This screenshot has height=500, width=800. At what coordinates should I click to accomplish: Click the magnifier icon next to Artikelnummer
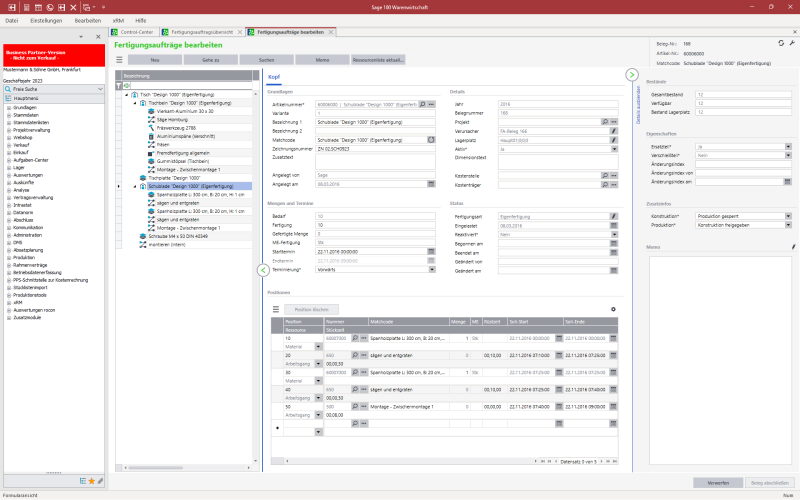click(x=422, y=104)
